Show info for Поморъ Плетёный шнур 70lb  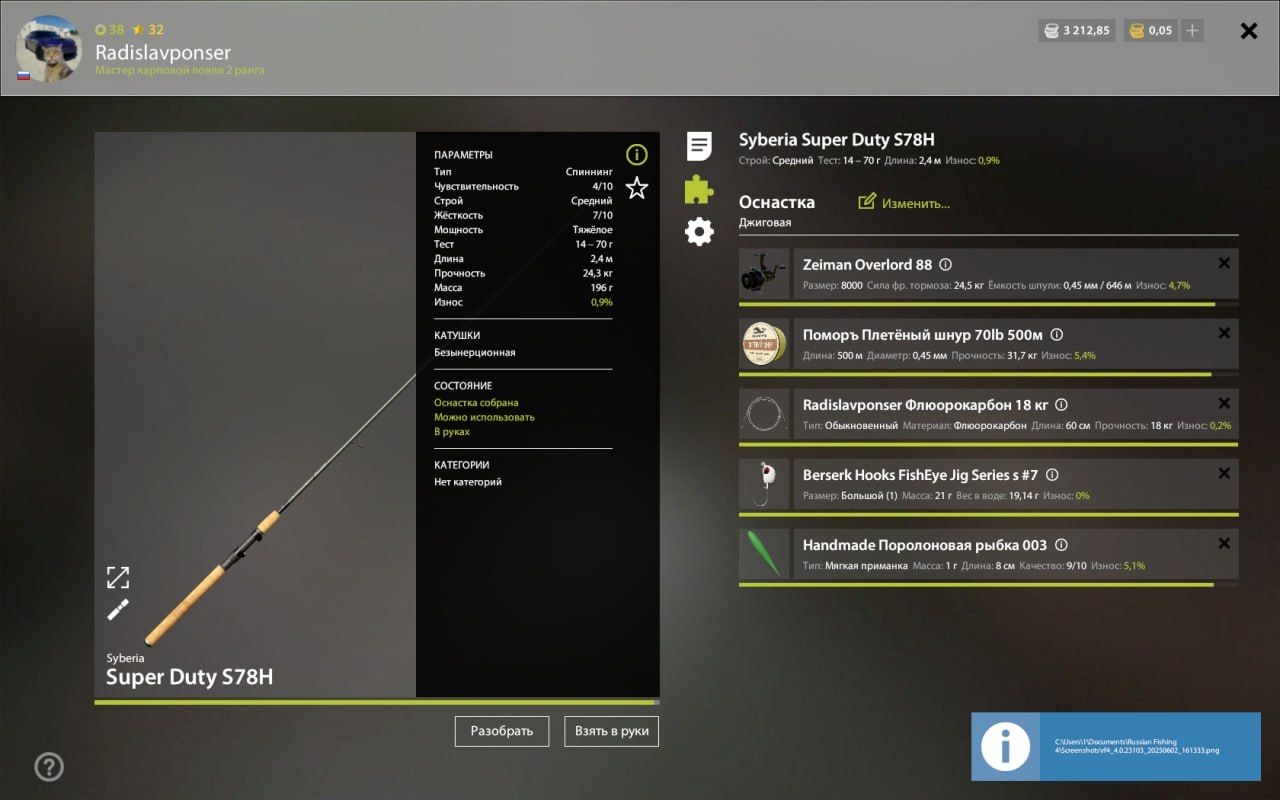[1057, 335]
